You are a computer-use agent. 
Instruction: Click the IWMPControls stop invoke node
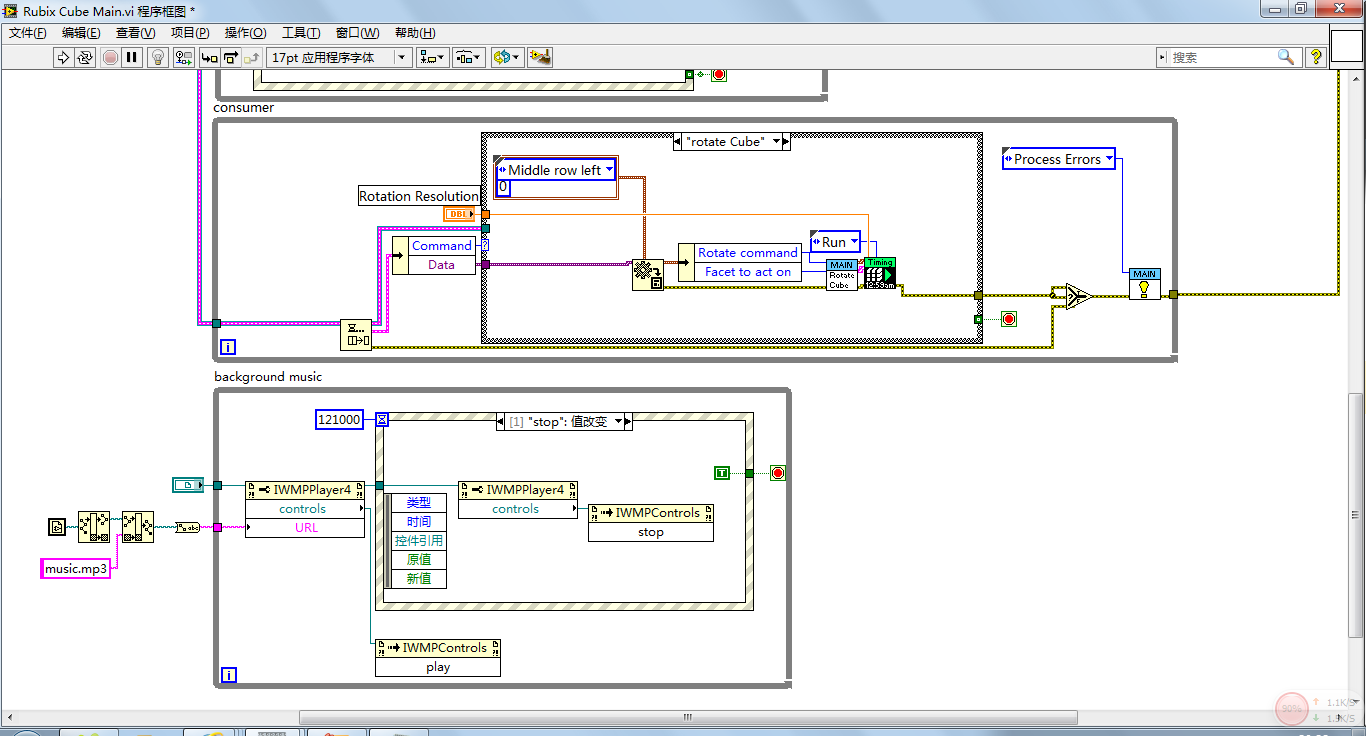651,522
